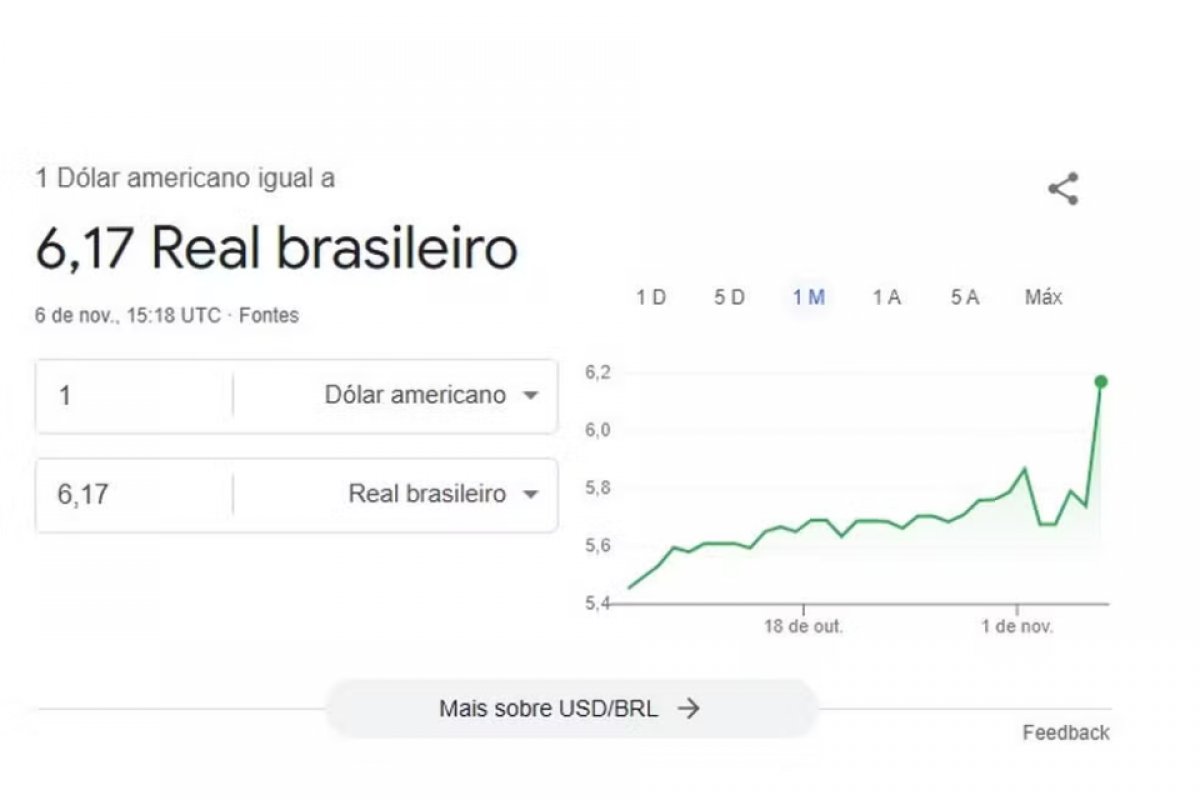Select the 1D time range
Image resolution: width=1200 pixels, height=800 pixels.
point(652,297)
